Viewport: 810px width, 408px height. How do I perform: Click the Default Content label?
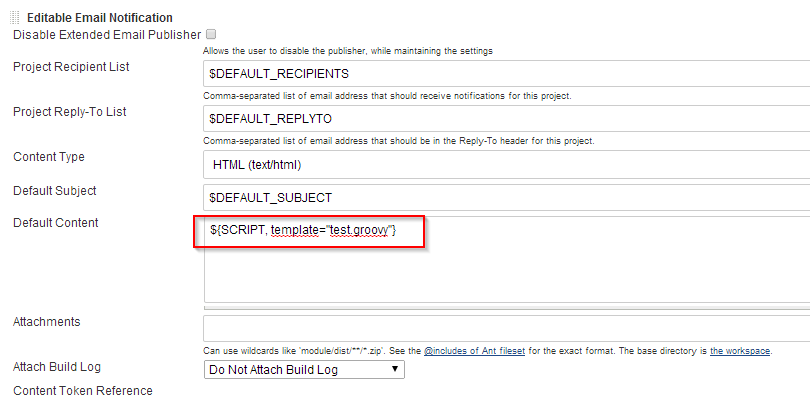(x=55, y=223)
